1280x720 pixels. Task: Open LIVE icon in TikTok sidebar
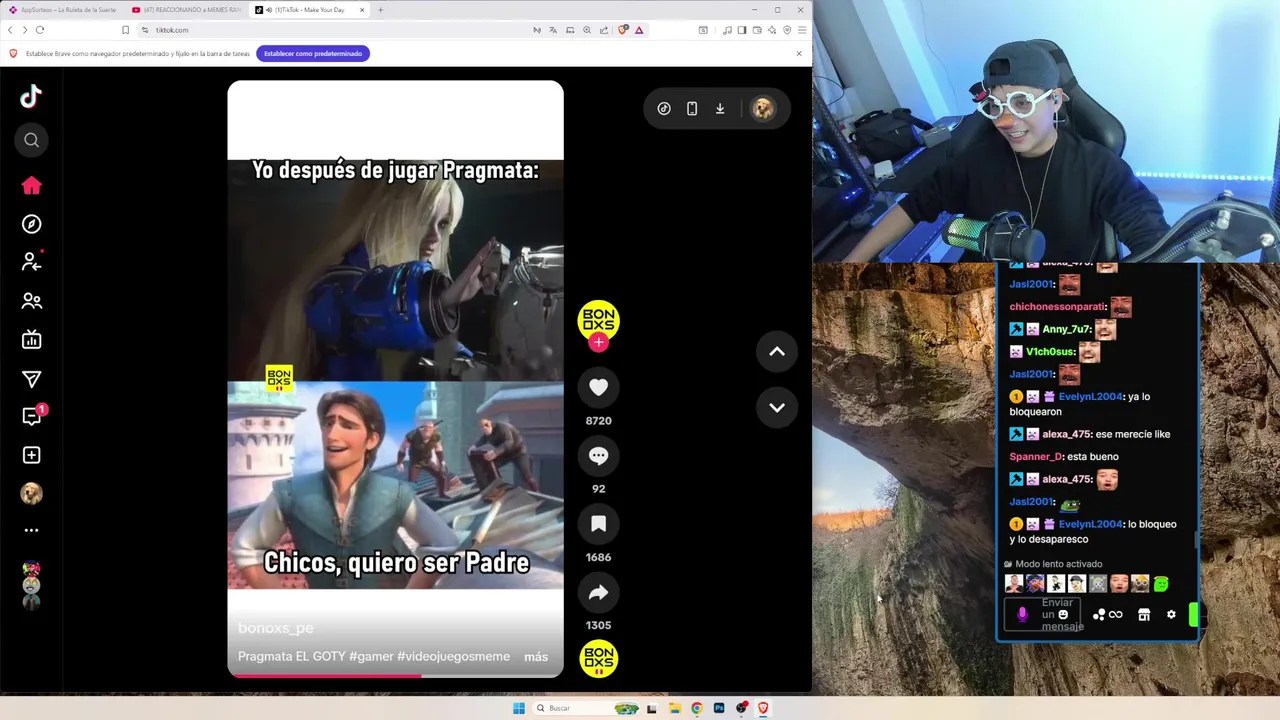(x=31, y=340)
